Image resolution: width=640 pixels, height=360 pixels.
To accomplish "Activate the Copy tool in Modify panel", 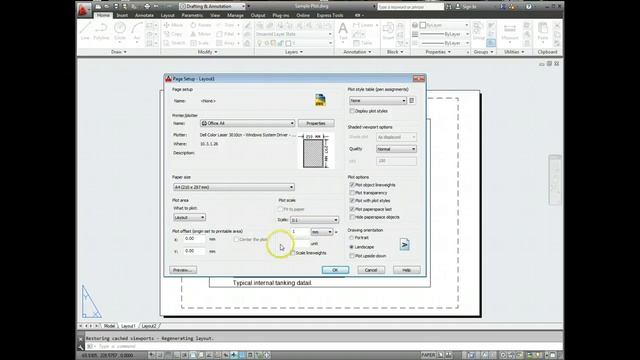I will [173, 34].
